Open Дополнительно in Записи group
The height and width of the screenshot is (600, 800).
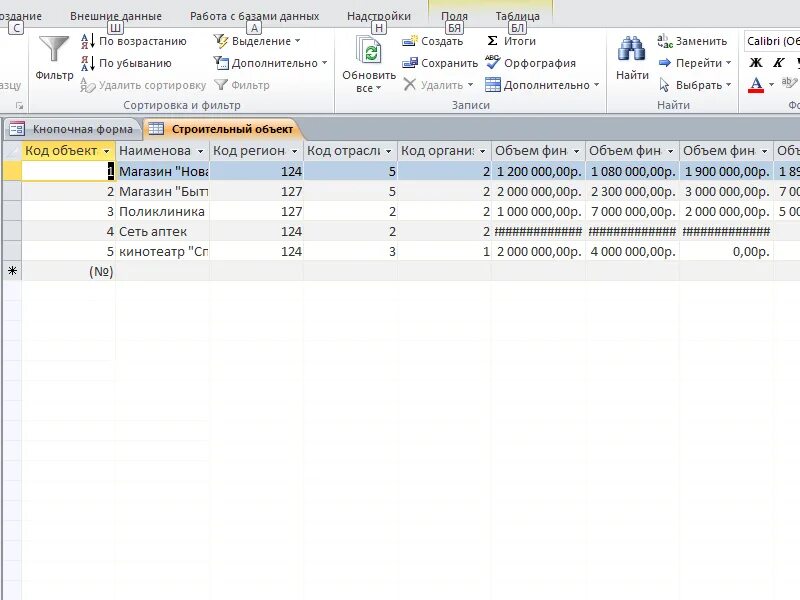(x=542, y=85)
